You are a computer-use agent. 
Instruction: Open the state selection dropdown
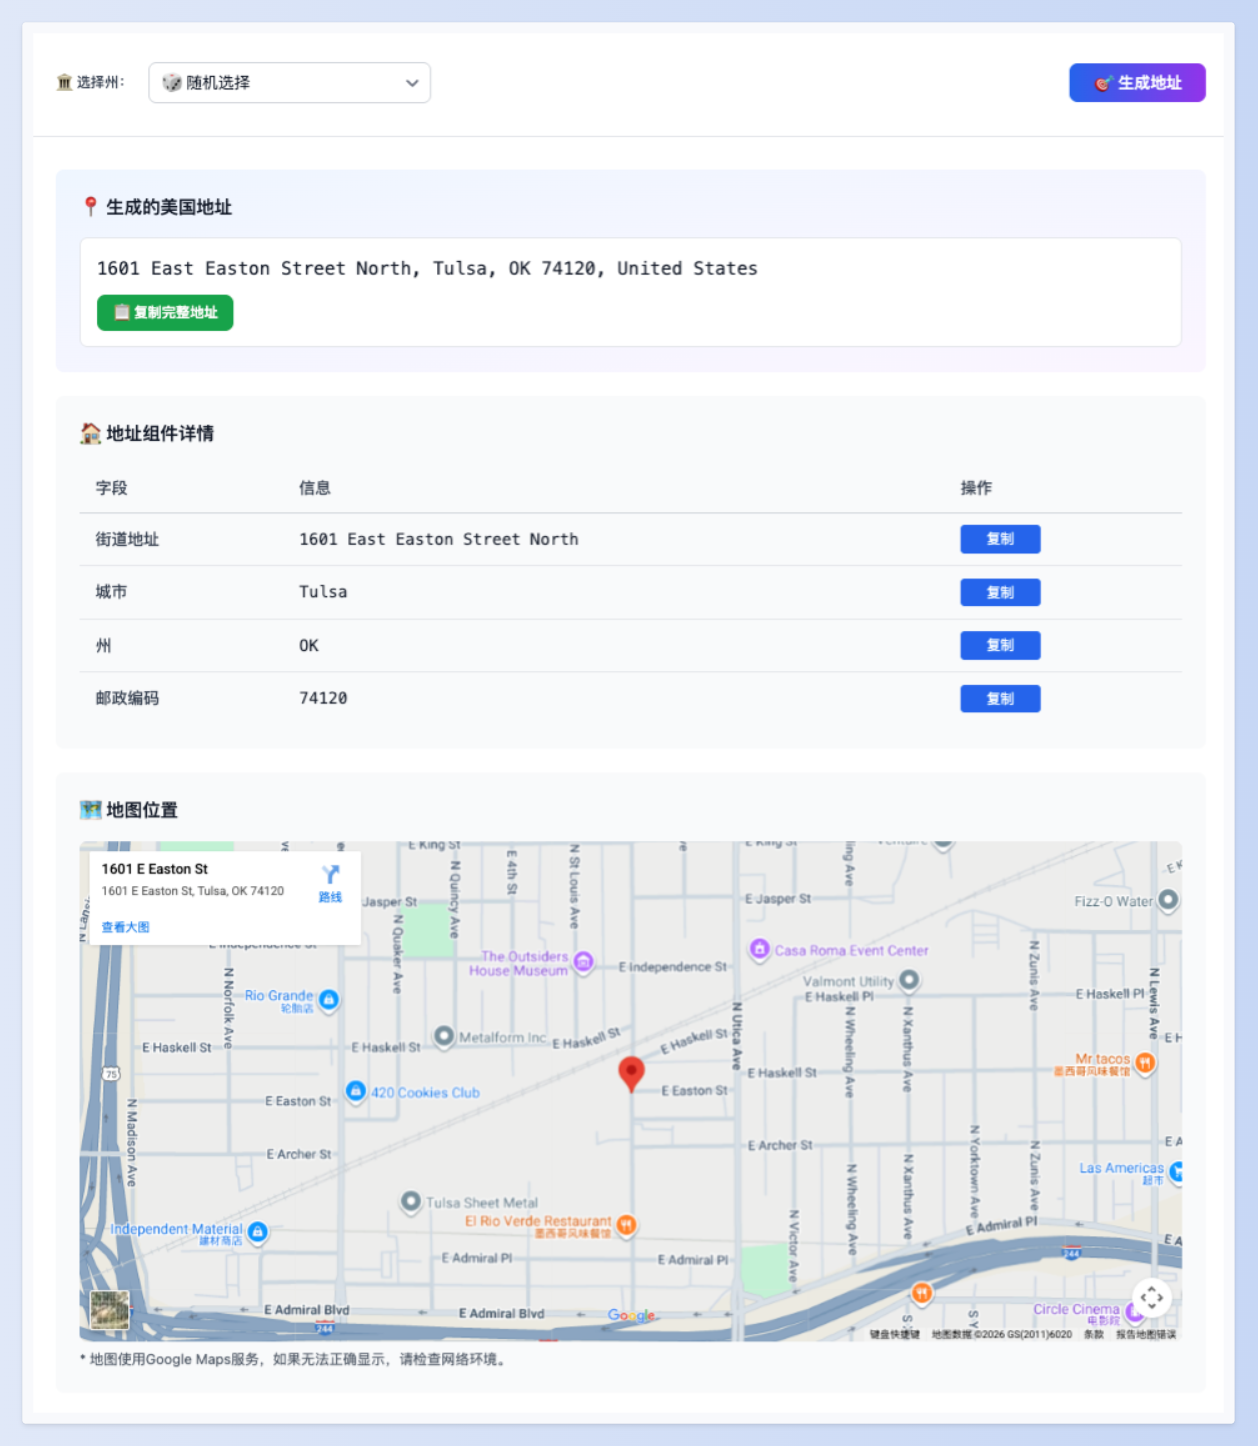[290, 83]
